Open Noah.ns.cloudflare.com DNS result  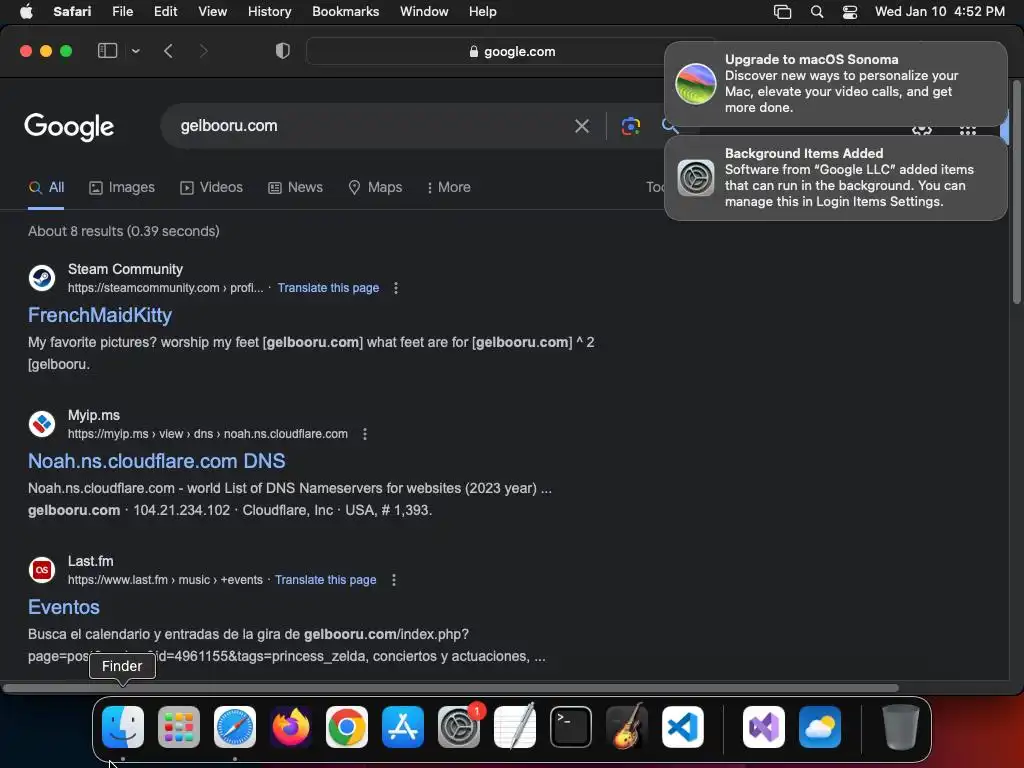pyautogui.click(x=157, y=461)
